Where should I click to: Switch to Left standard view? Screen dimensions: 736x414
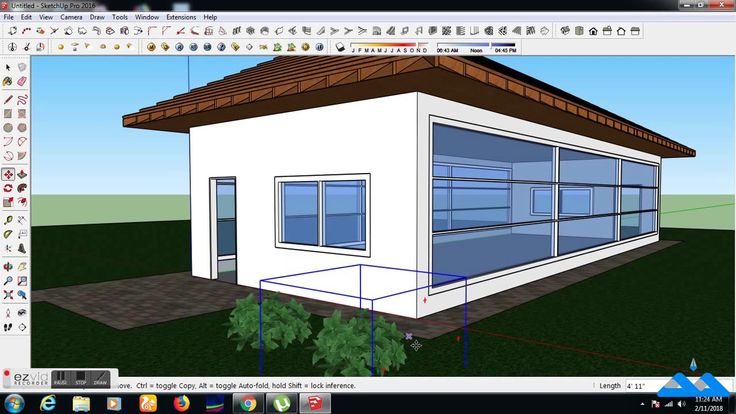[x=635, y=31]
